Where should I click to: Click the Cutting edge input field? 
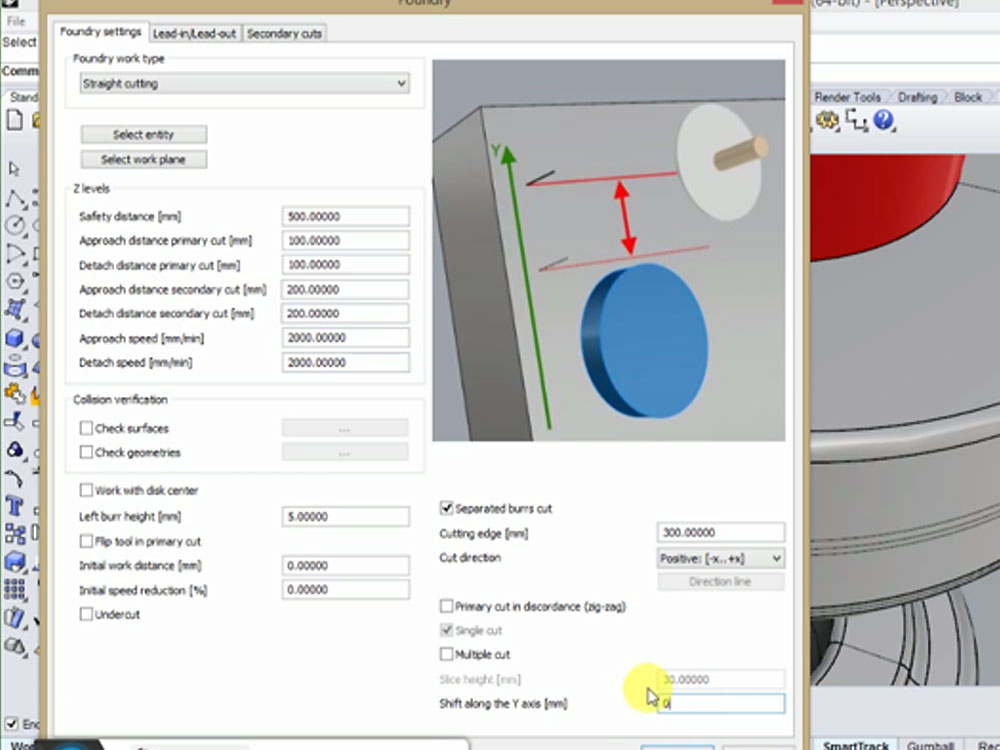point(721,532)
